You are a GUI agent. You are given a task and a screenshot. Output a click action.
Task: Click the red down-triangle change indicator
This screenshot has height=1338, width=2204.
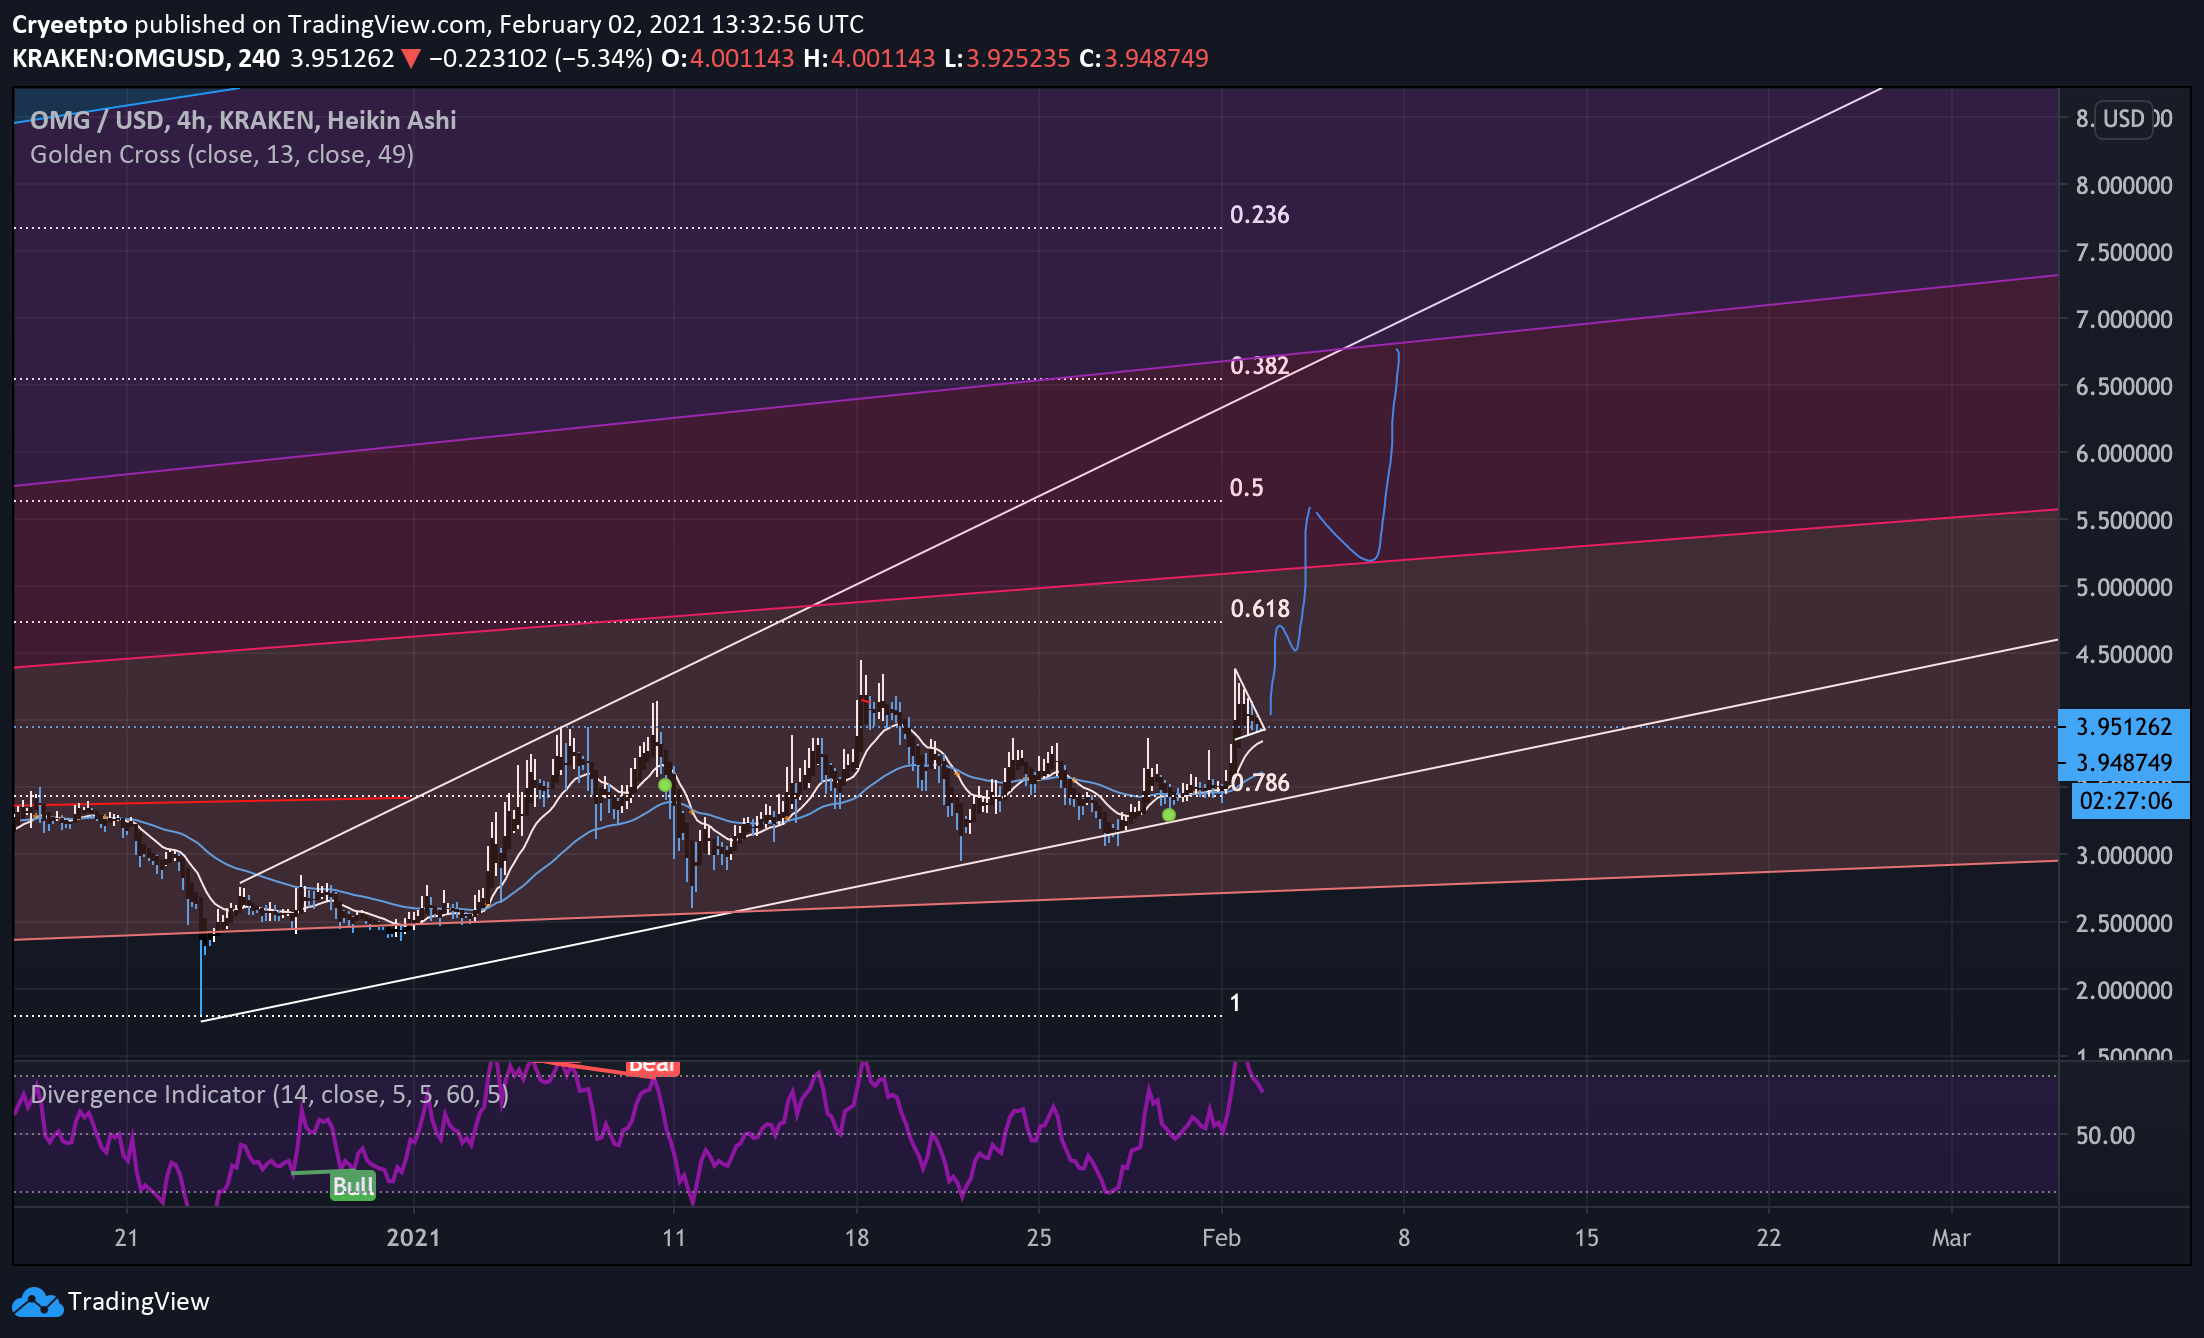(411, 59)
